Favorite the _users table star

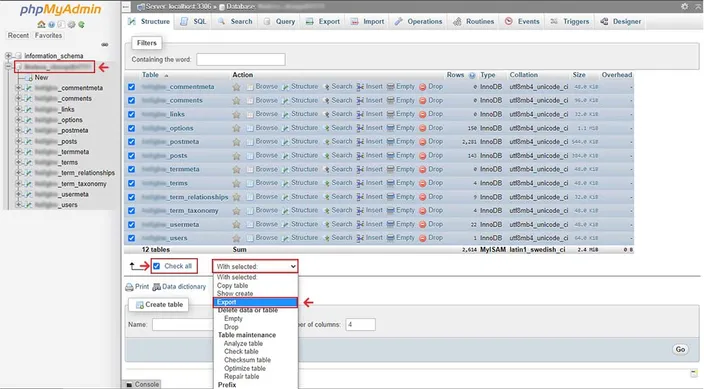[x=236, y=238]
